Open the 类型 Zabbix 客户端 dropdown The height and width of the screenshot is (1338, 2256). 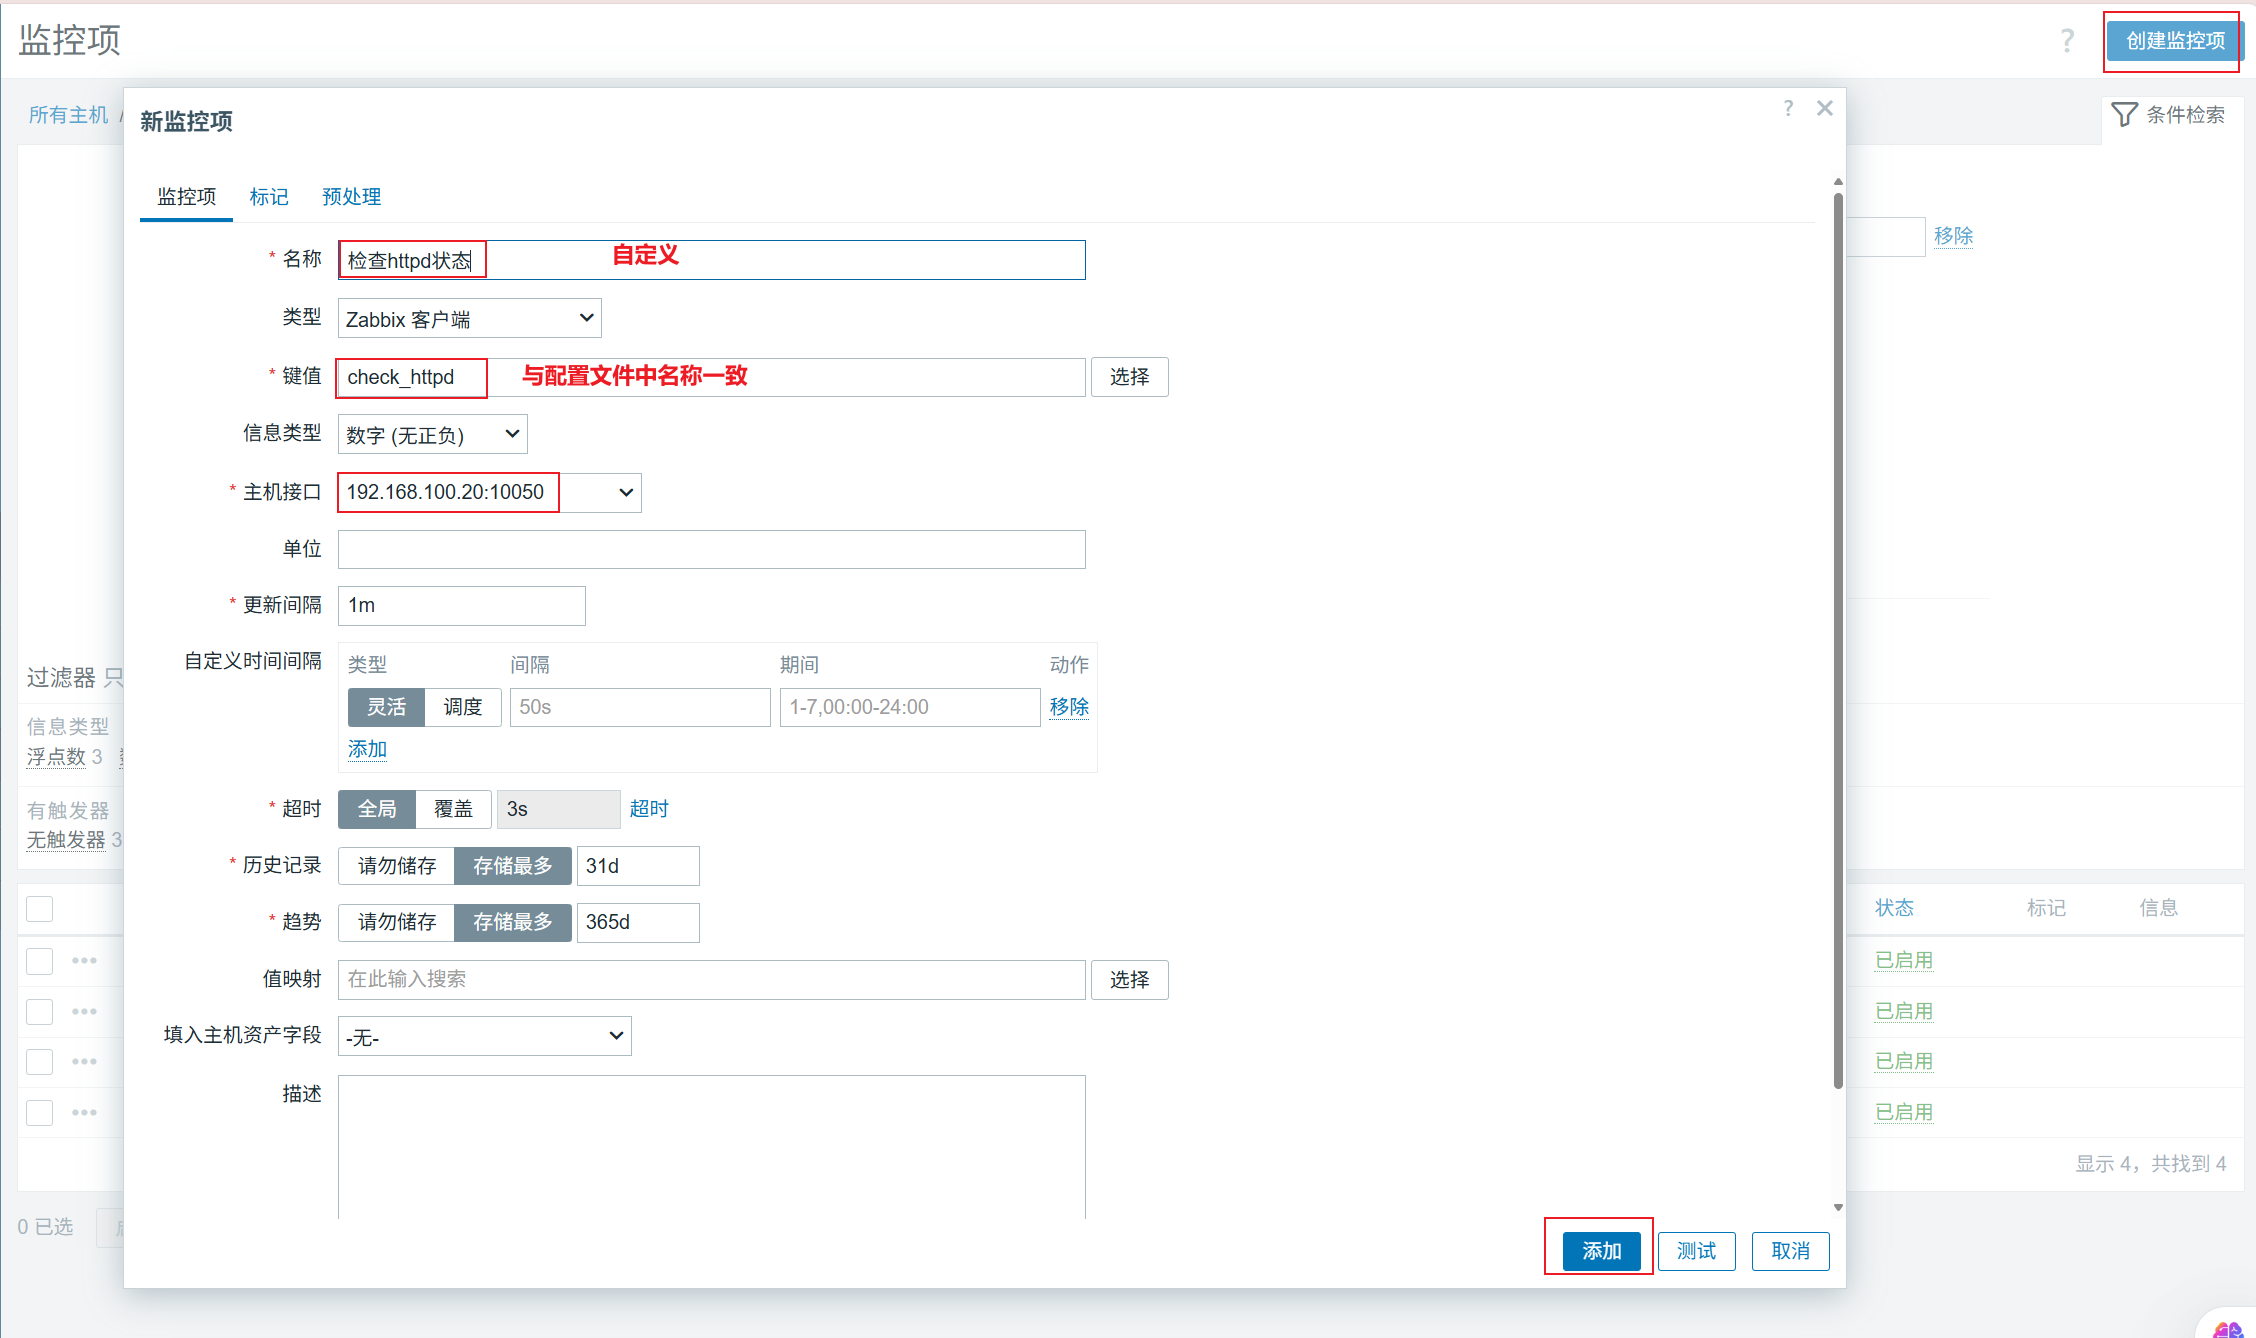469,319
